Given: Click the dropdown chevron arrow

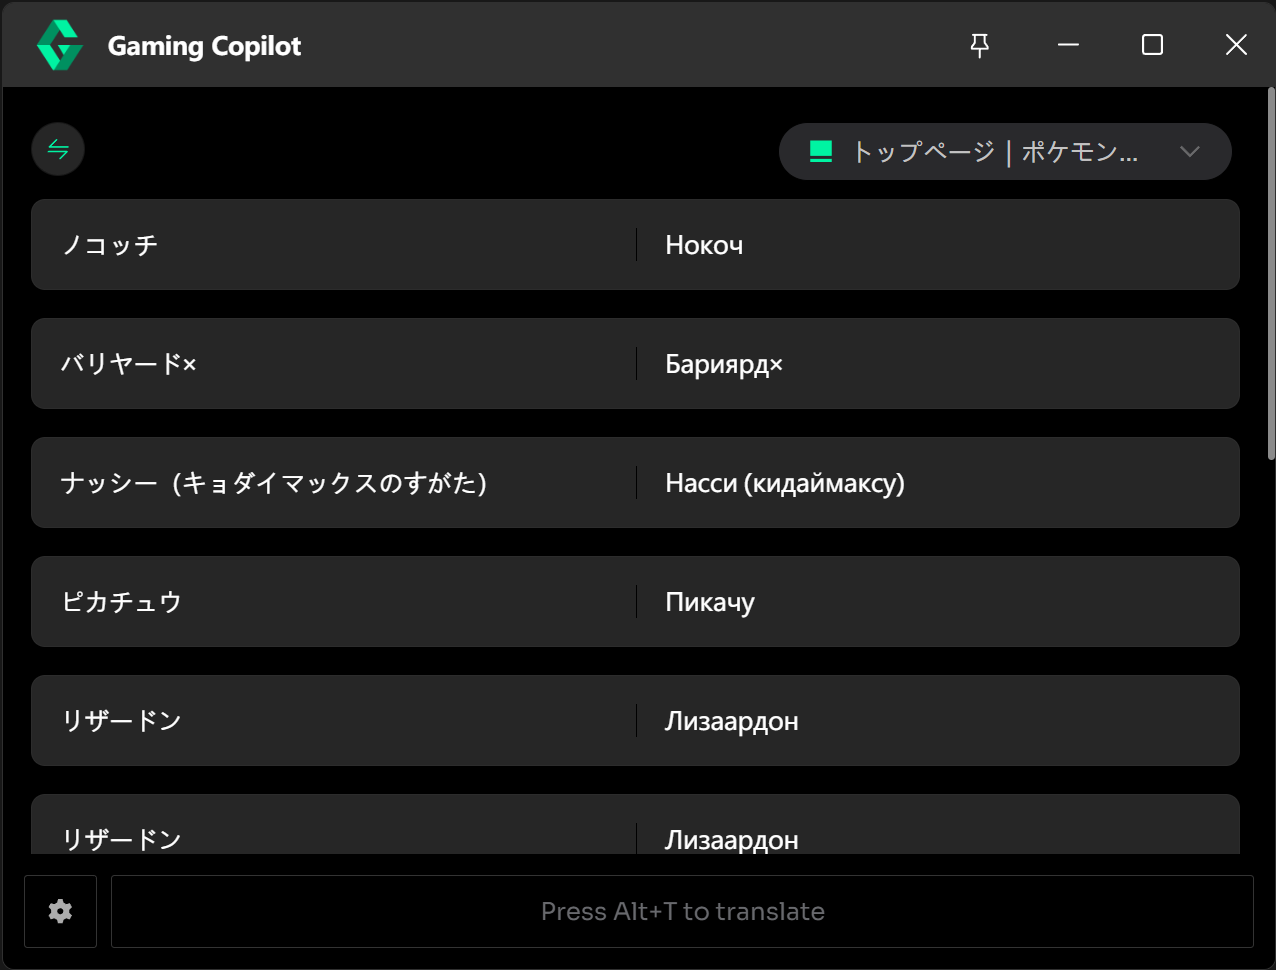Looking at the screenshot, I should coord(1189,152).
